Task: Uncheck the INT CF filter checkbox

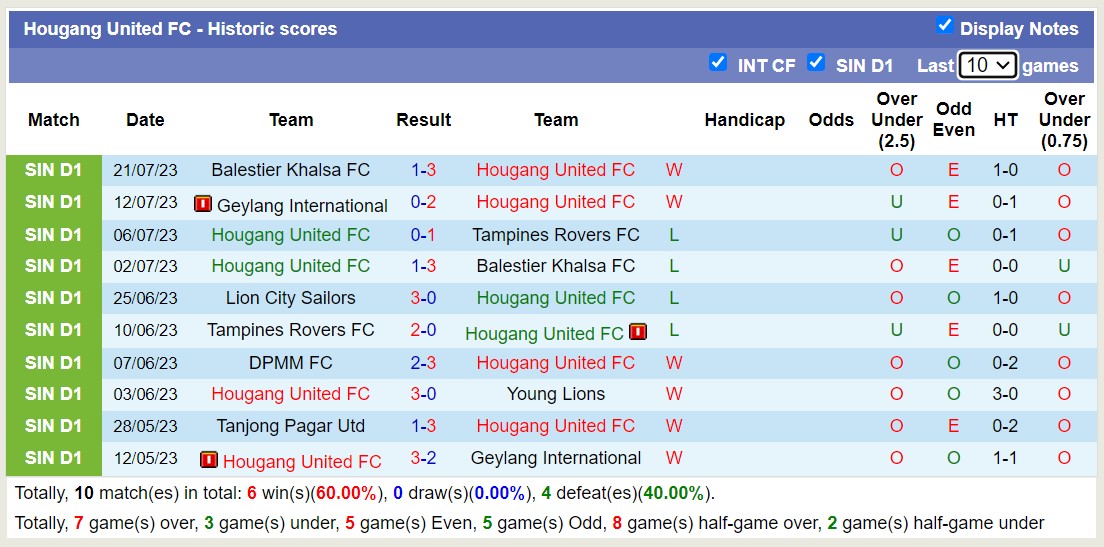Action: 718,63
